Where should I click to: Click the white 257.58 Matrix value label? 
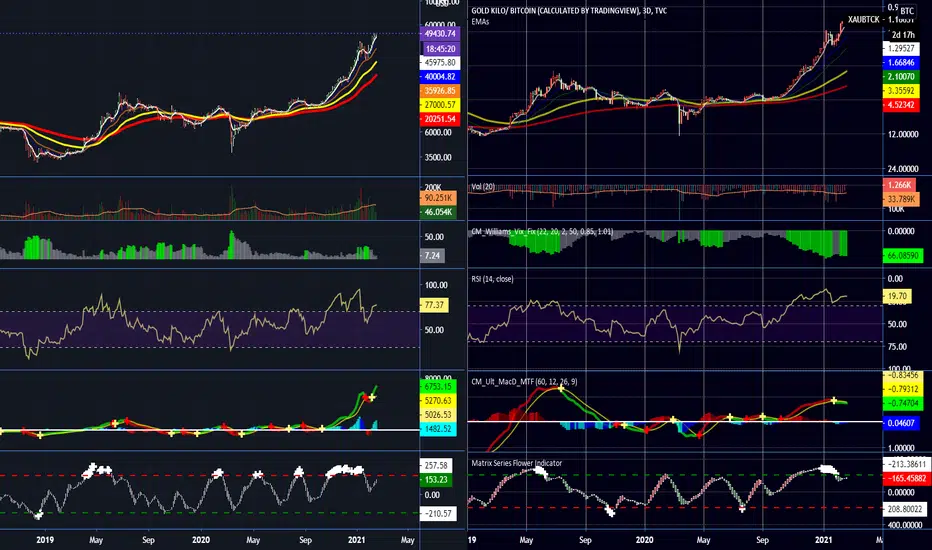click(x=436, y=466)
